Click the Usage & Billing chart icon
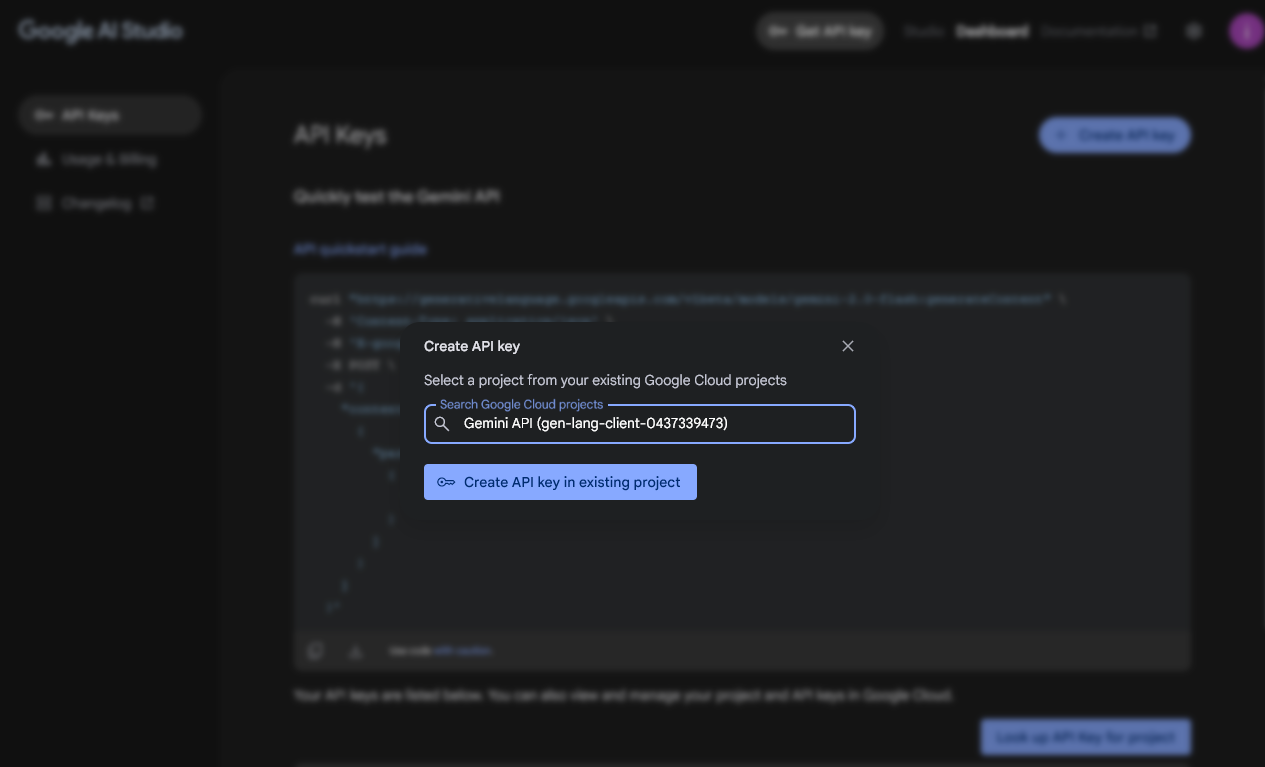Image resolution: width=1265 pixels, height=767 pixels. point(44,159)
